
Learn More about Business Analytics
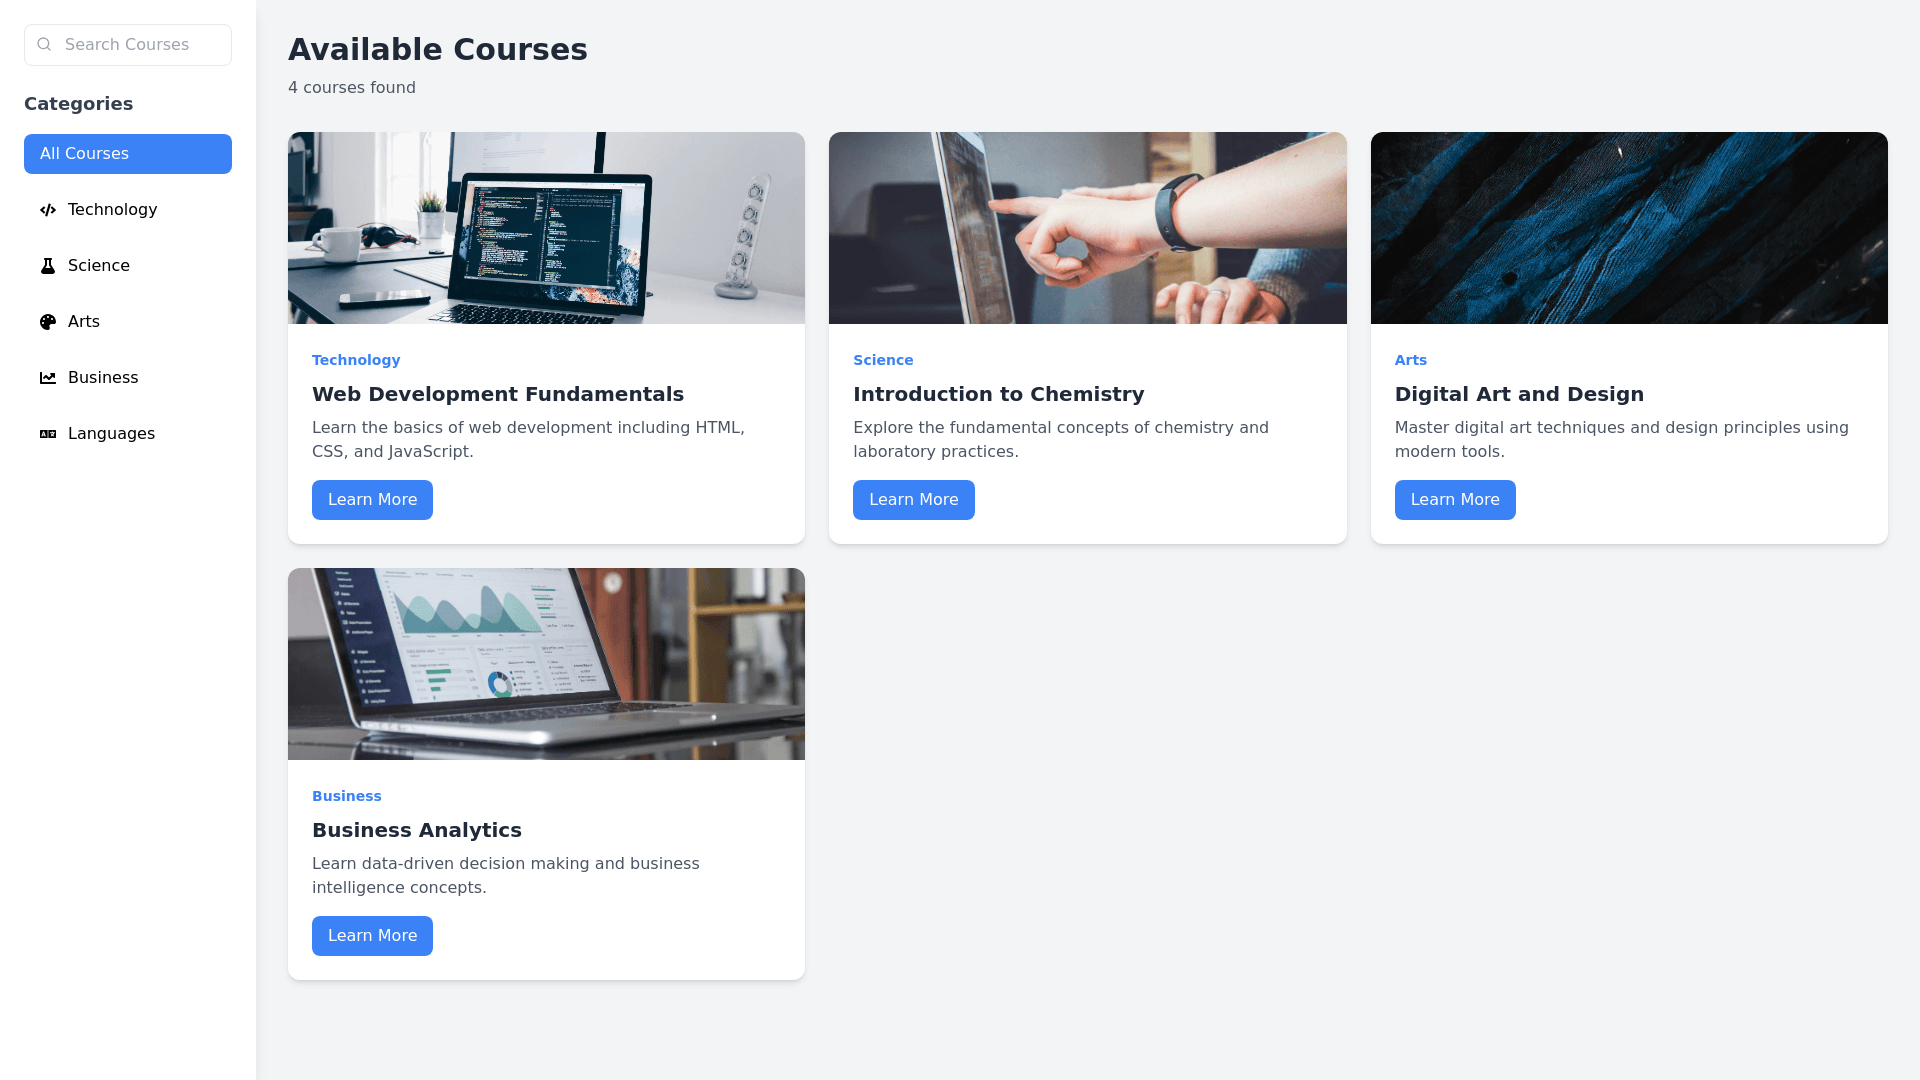[x=372, y=936]
